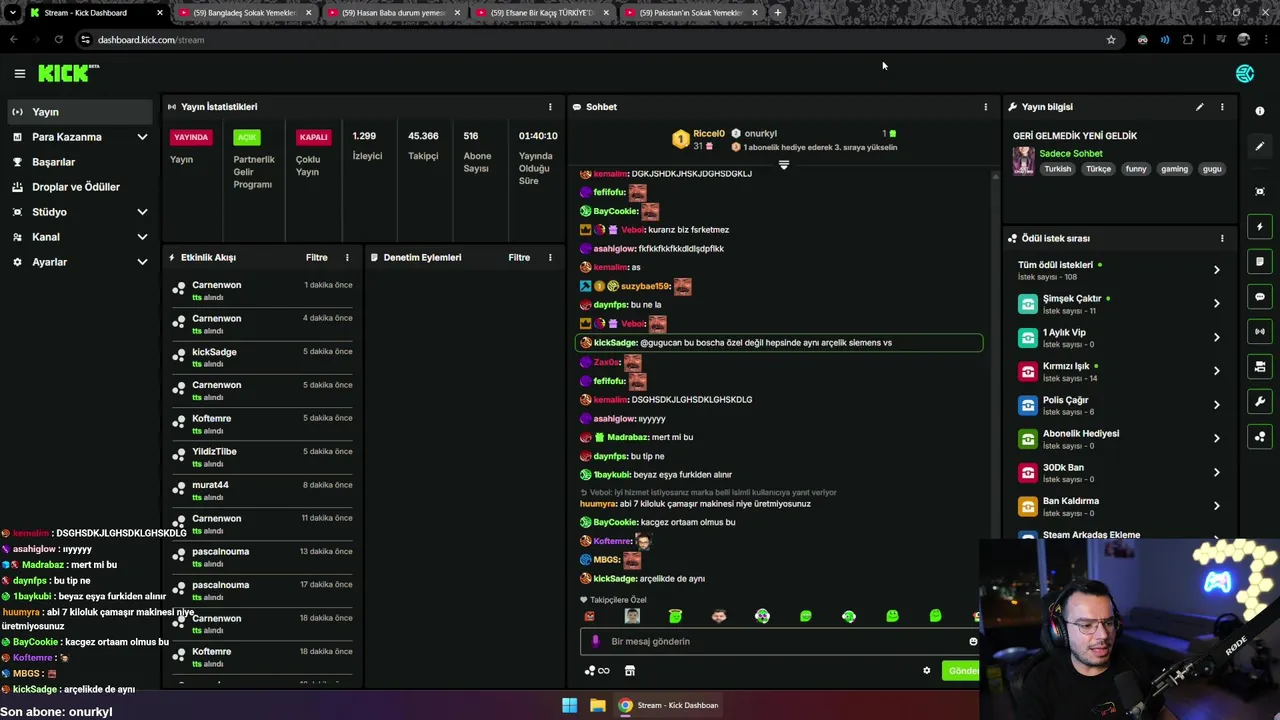Open browser extensions puzzle icon

(x=1188, y=40)
